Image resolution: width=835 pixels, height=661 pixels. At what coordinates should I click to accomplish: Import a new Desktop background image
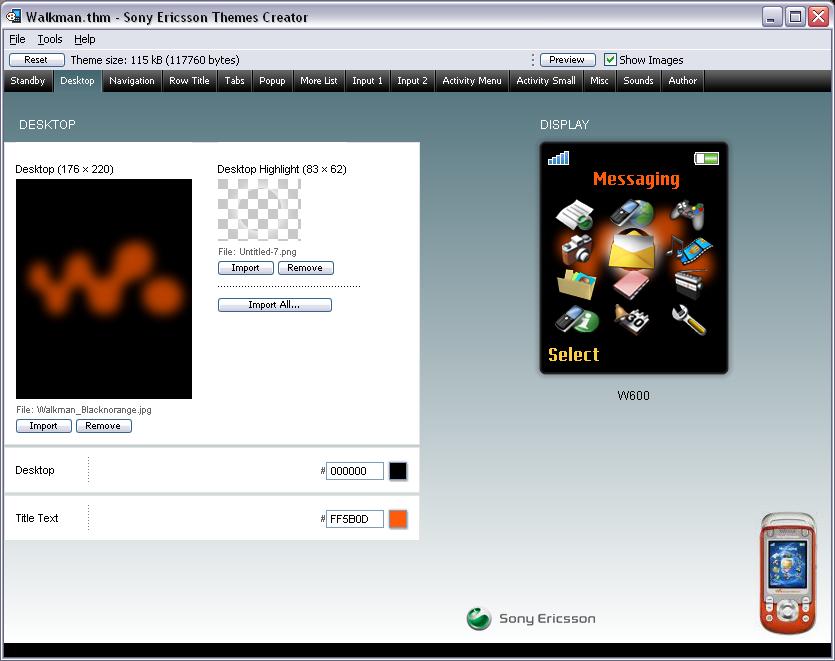(x=43, y=426)
